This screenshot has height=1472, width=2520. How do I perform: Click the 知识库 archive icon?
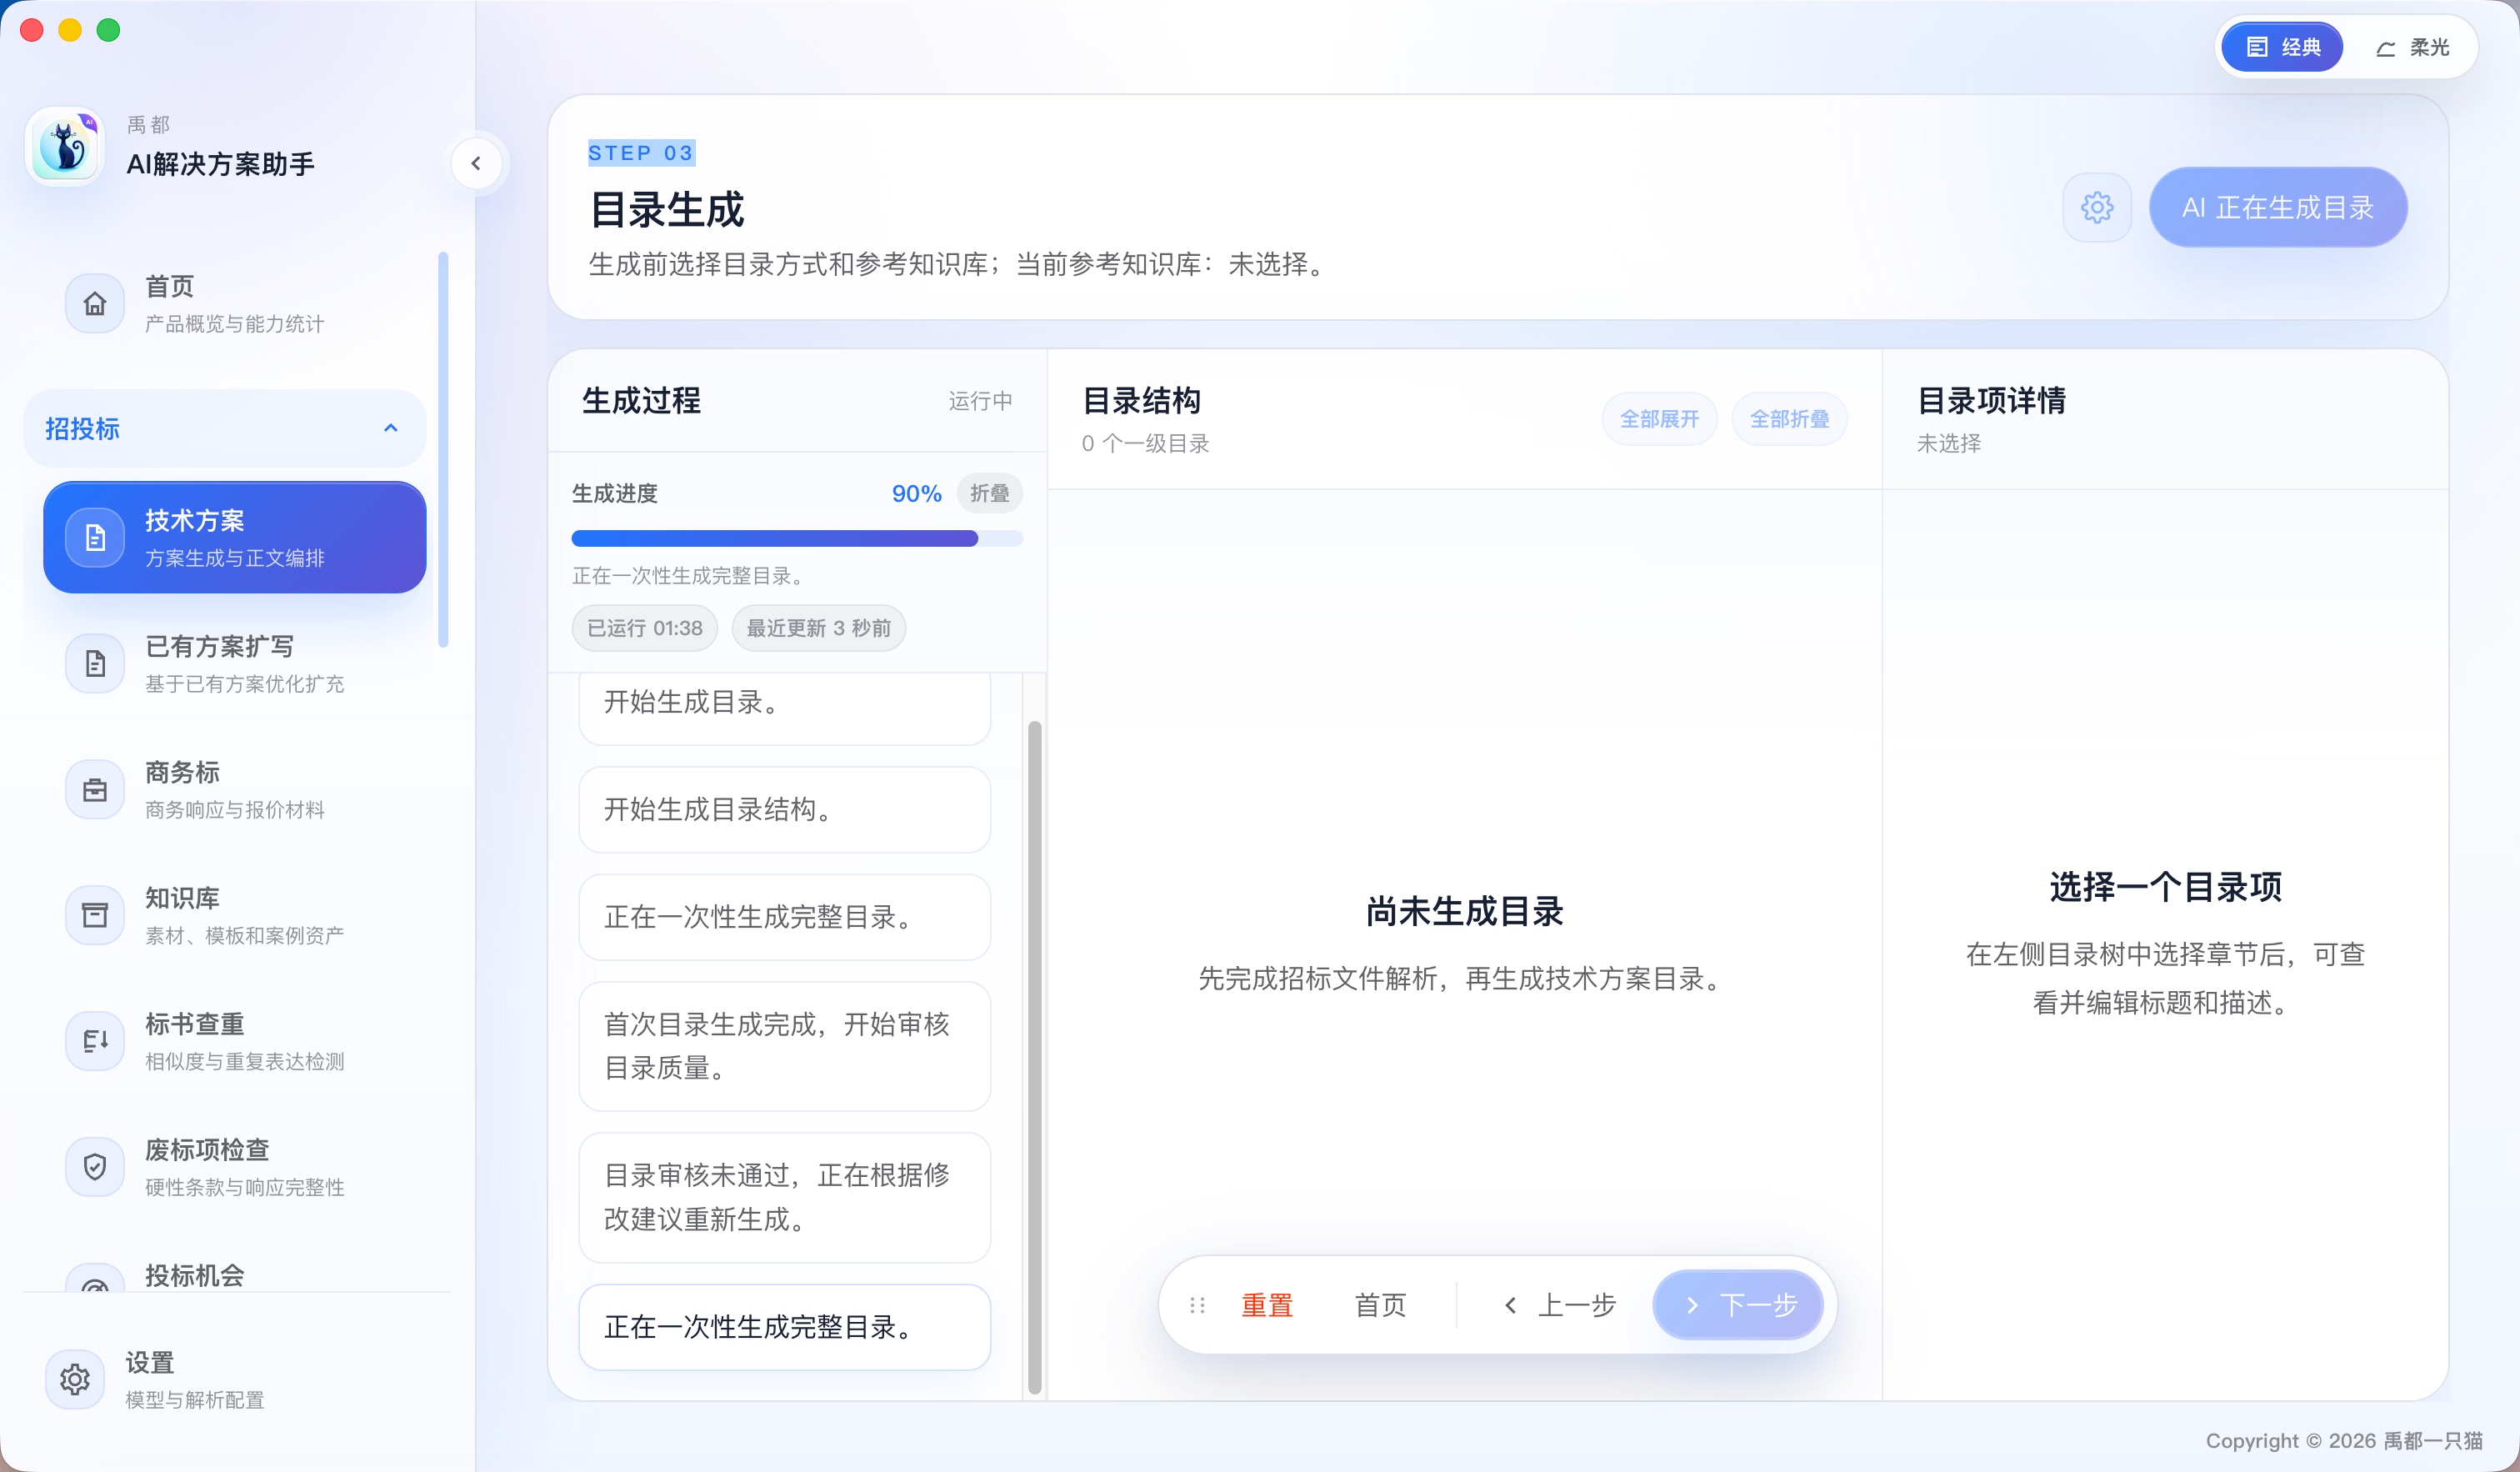coord(95,915)
